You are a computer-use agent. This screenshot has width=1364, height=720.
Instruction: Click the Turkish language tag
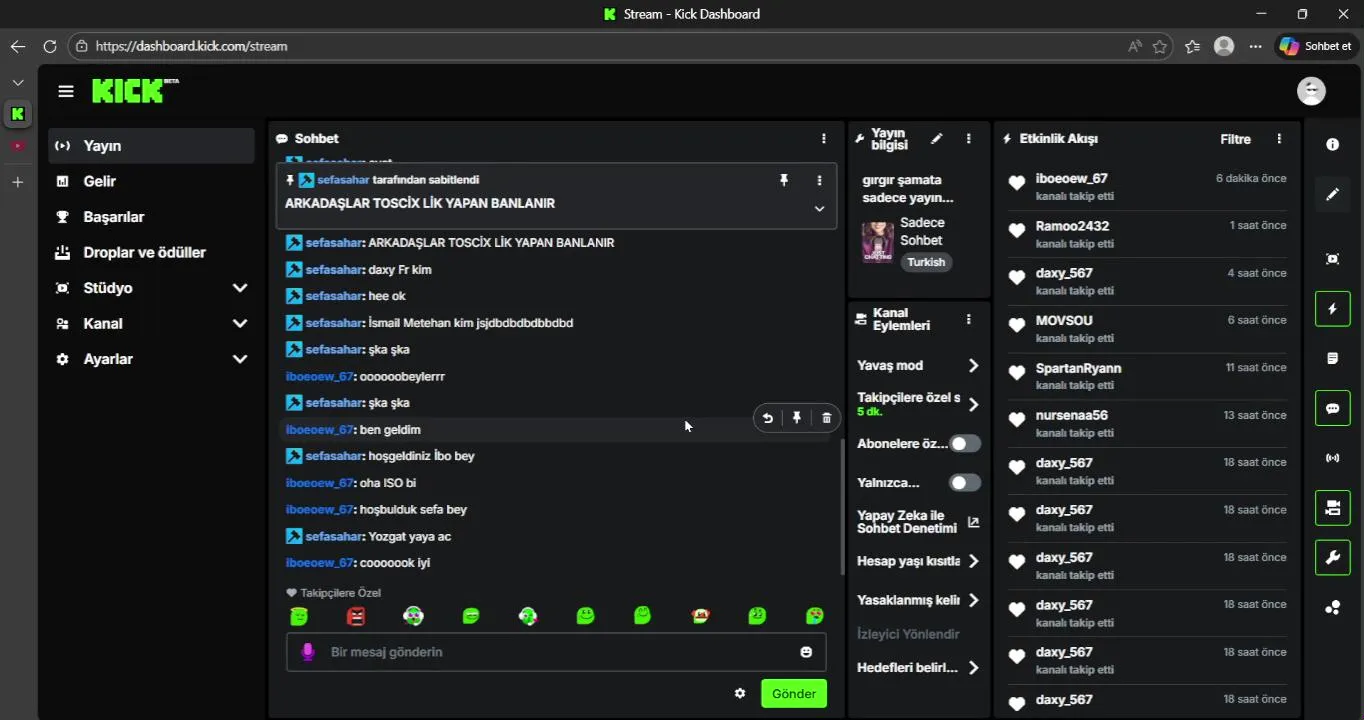(x=926, y=262)
